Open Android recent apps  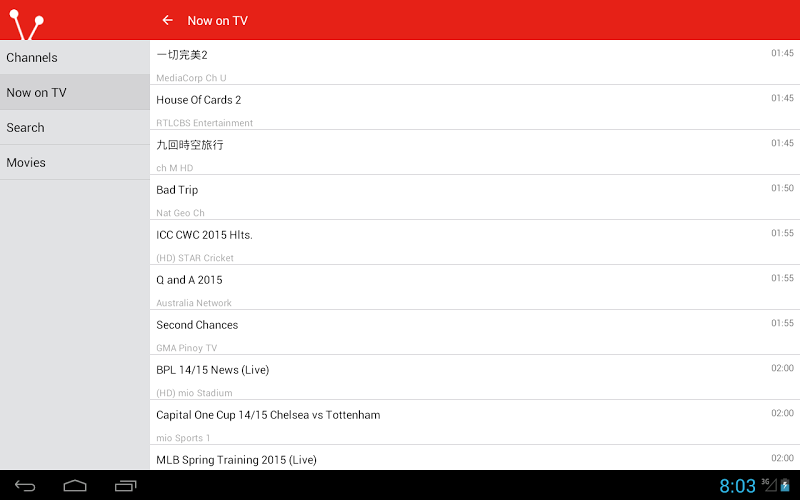click(126, 486)
